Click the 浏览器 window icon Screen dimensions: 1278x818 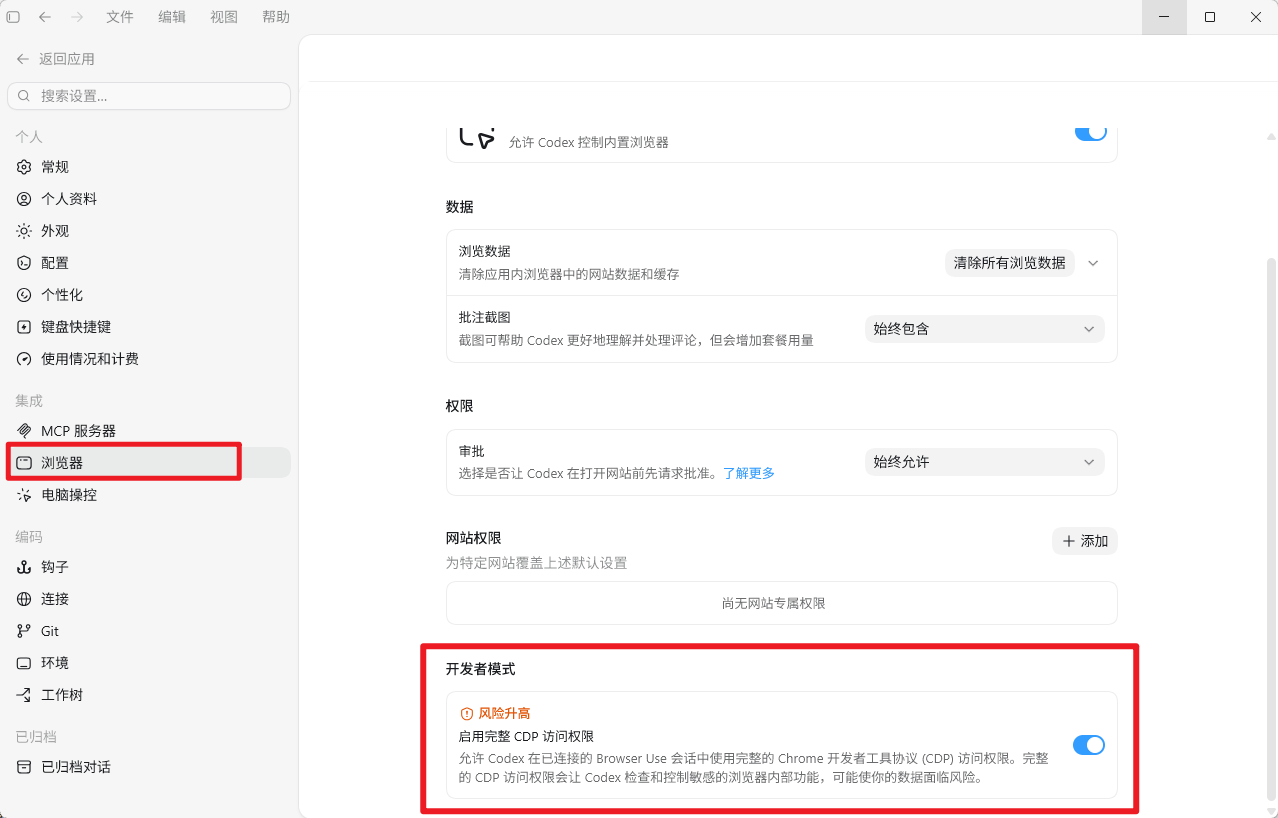[x=24, y=463]
